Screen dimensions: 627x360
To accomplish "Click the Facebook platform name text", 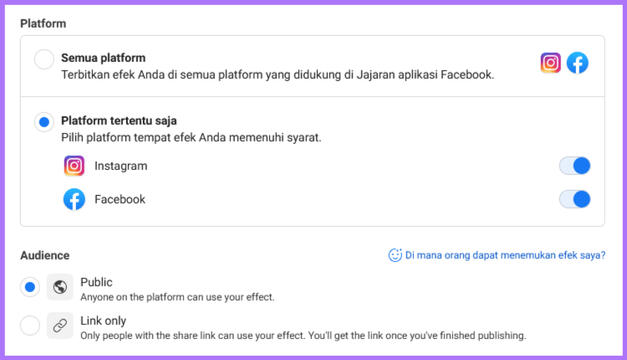I will pyautogui.click(x=120, y=199).
